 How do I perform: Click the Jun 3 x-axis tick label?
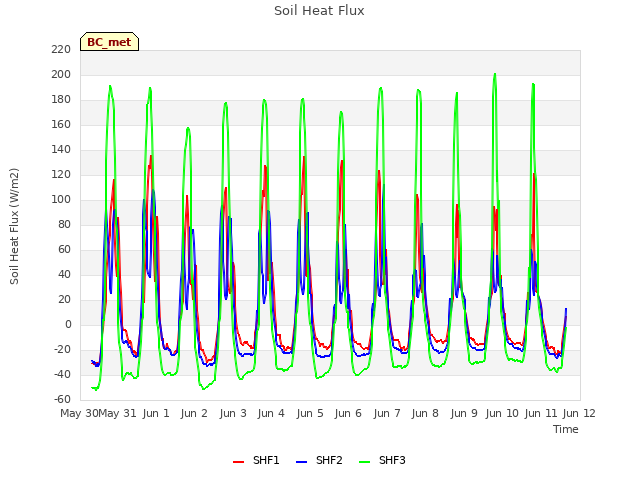click(x=233, y=413)
